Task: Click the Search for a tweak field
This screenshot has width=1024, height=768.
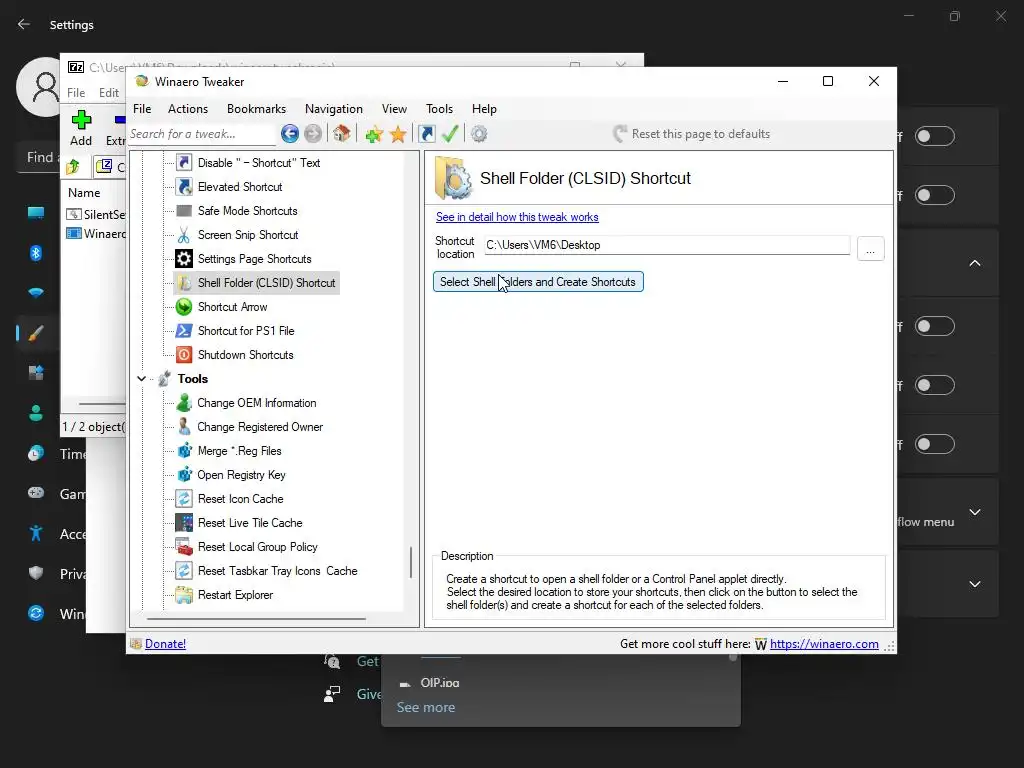Action: point(202,134)
